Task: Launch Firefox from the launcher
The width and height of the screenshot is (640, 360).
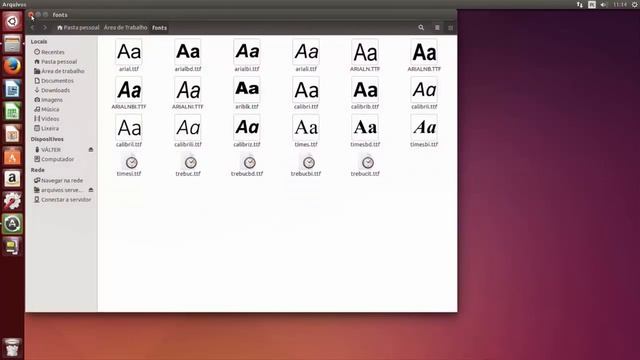Action: pos(12,66)
